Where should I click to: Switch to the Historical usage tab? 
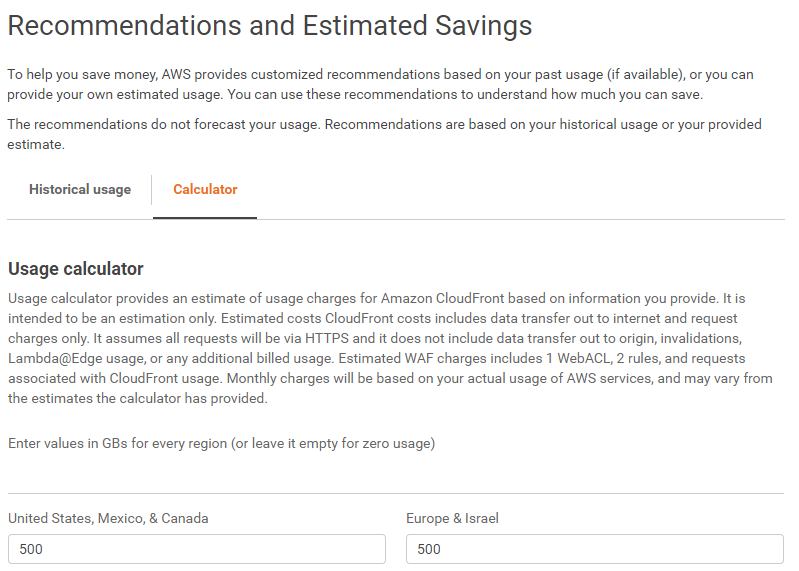click(x=79, y=189)
